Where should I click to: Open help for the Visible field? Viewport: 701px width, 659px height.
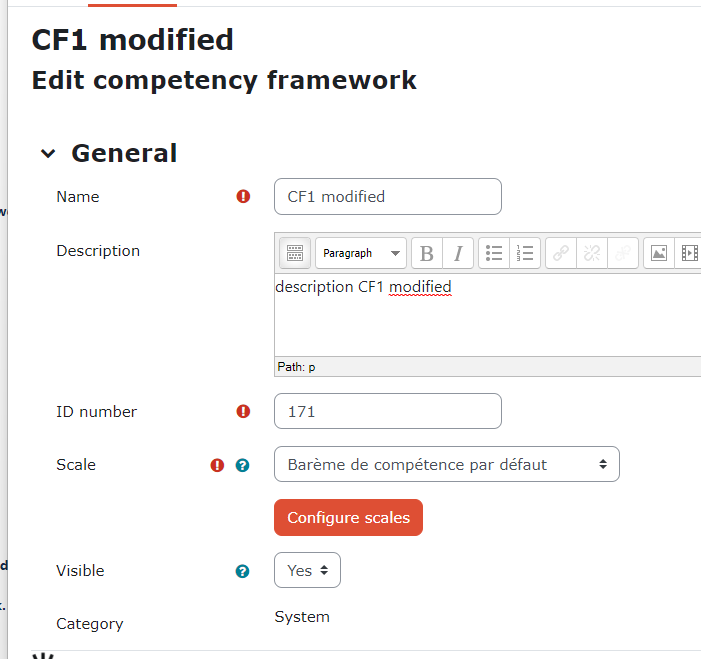pos(242,571)
